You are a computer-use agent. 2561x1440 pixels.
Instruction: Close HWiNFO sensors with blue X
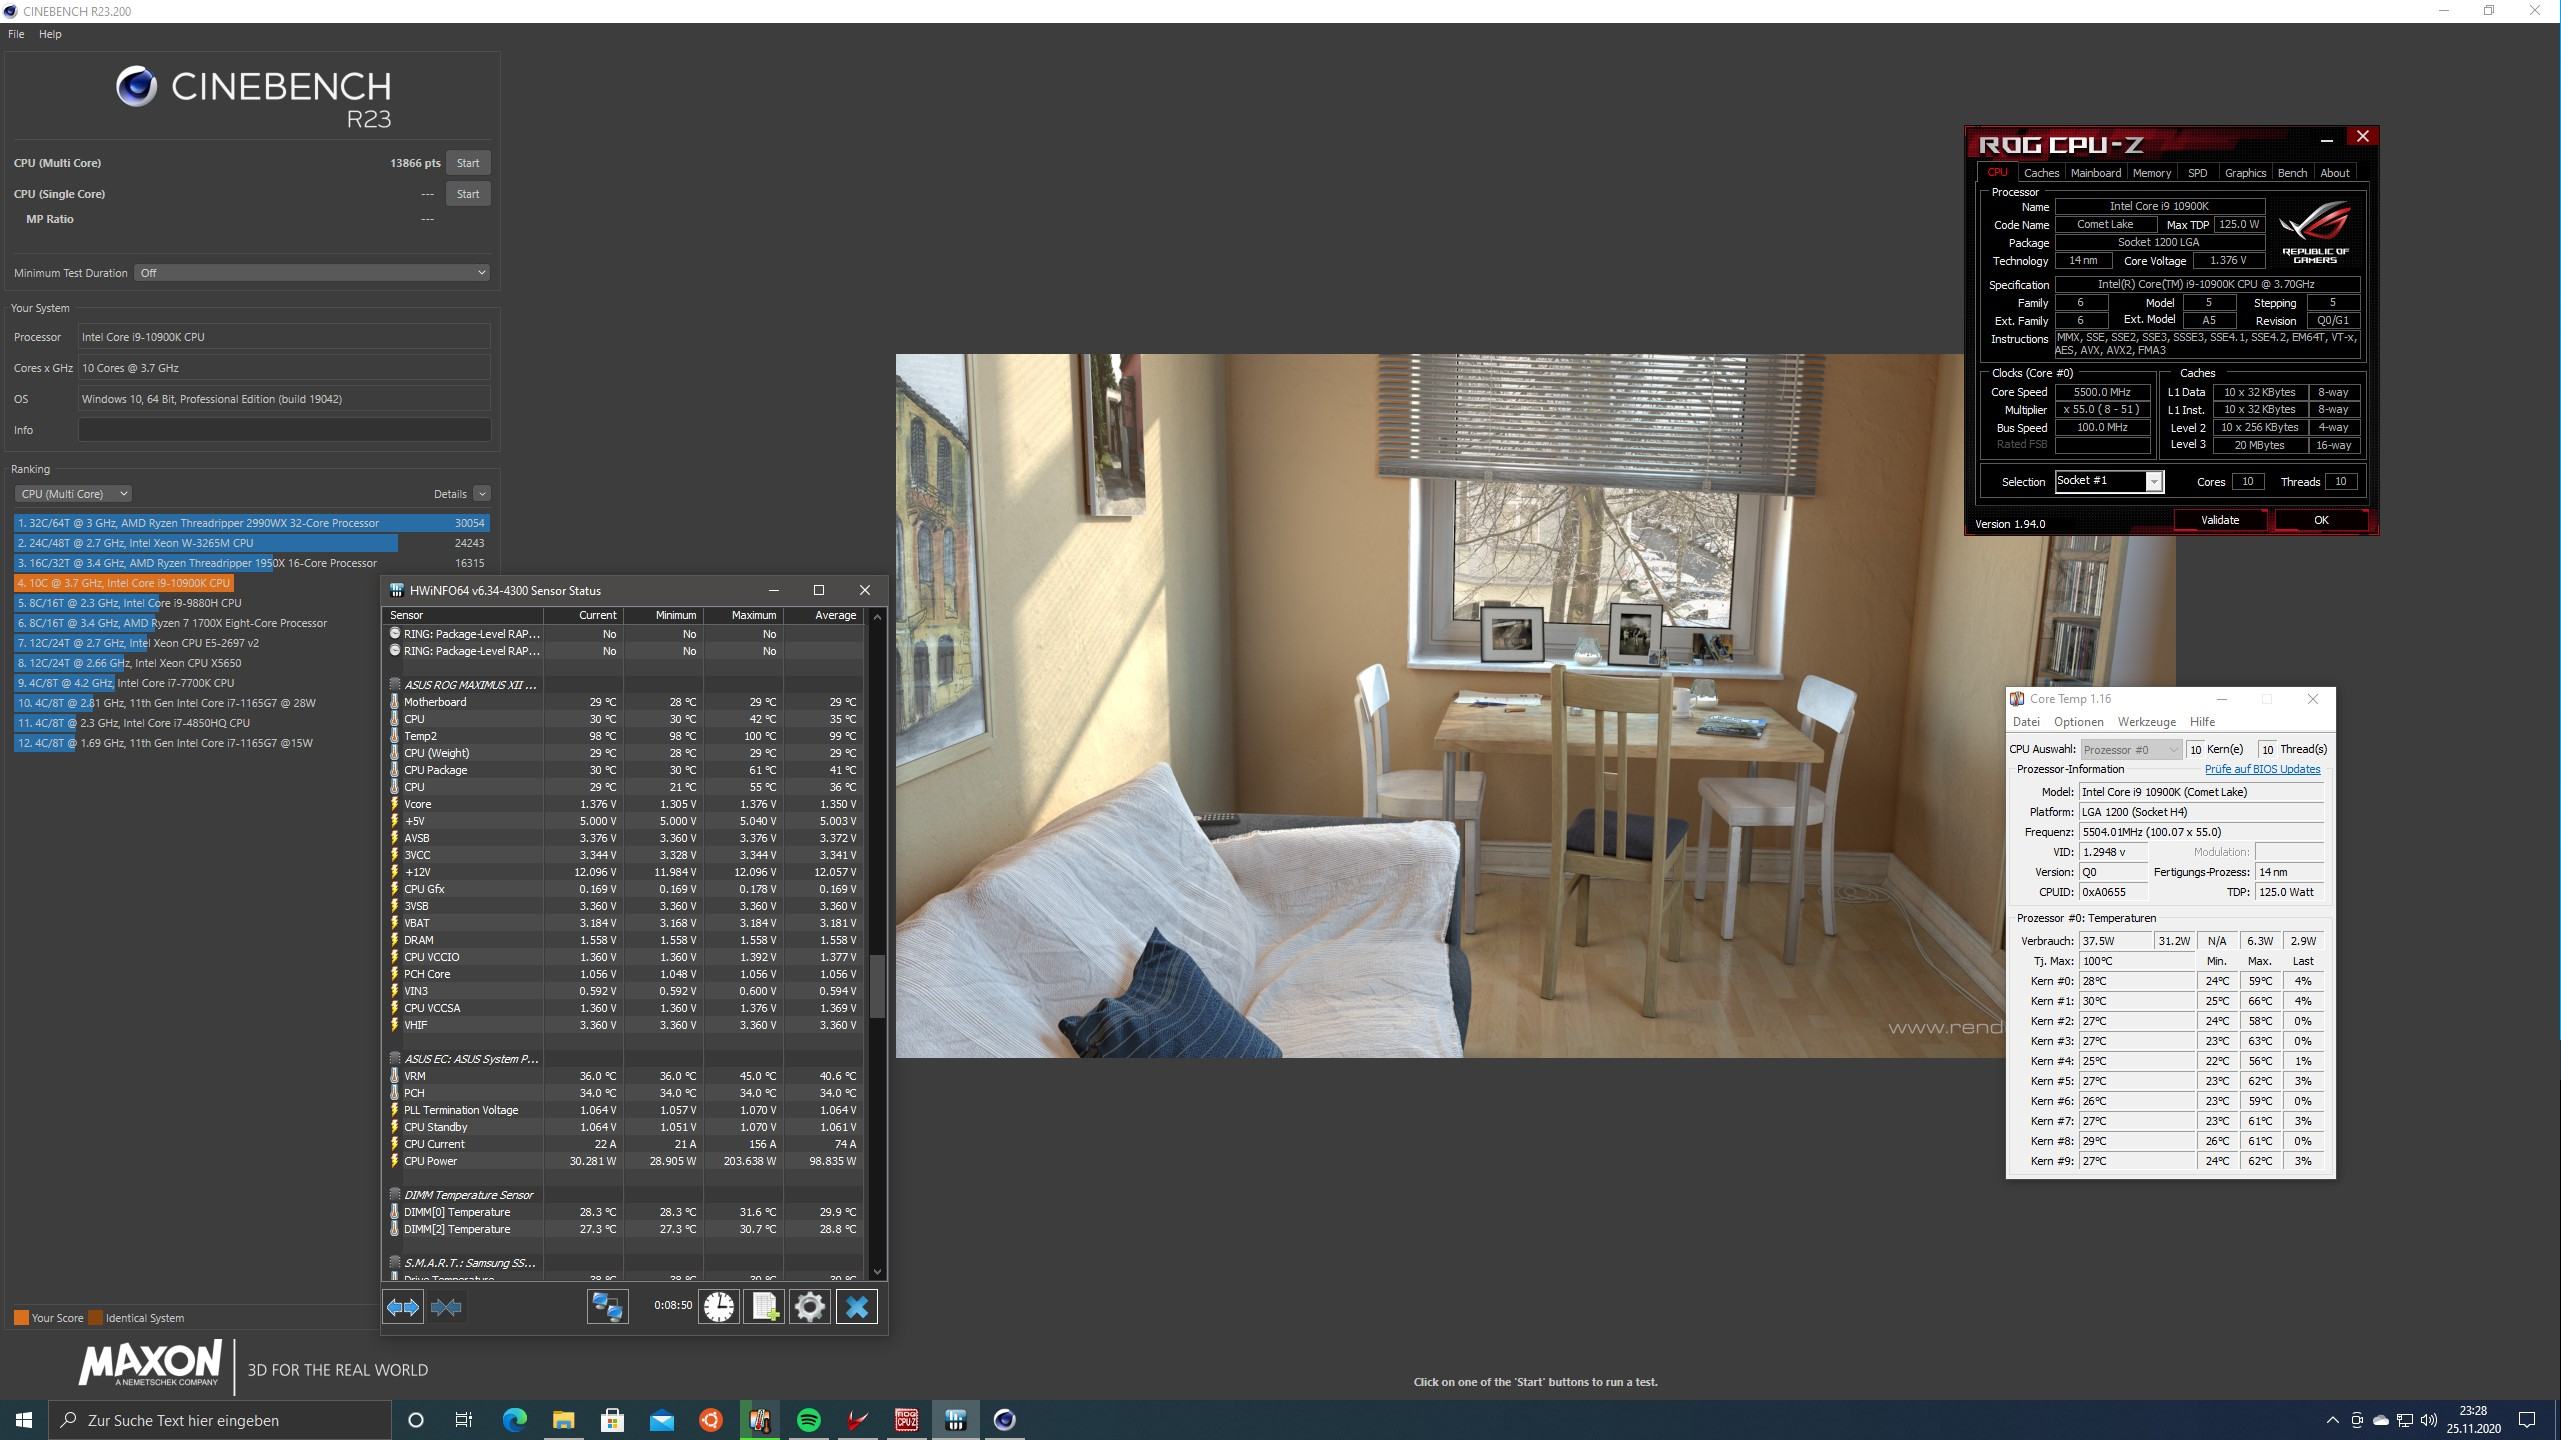[x=857, y=1307]
